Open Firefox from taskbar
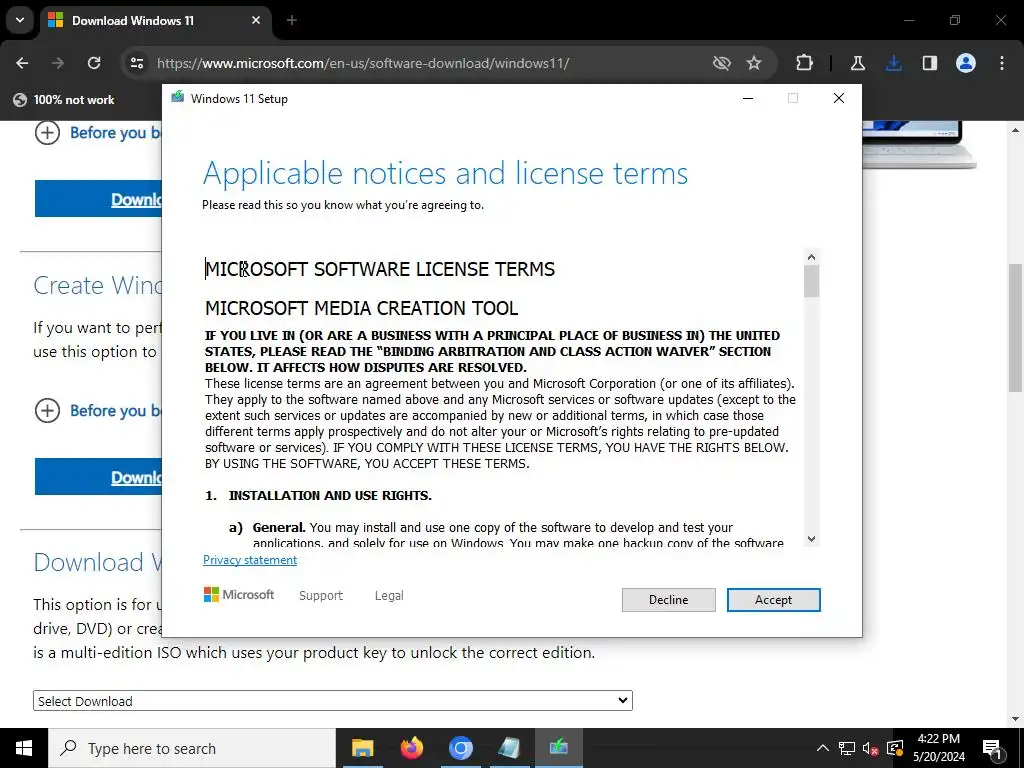This screenshot has width=1024, height=768. 411,748
